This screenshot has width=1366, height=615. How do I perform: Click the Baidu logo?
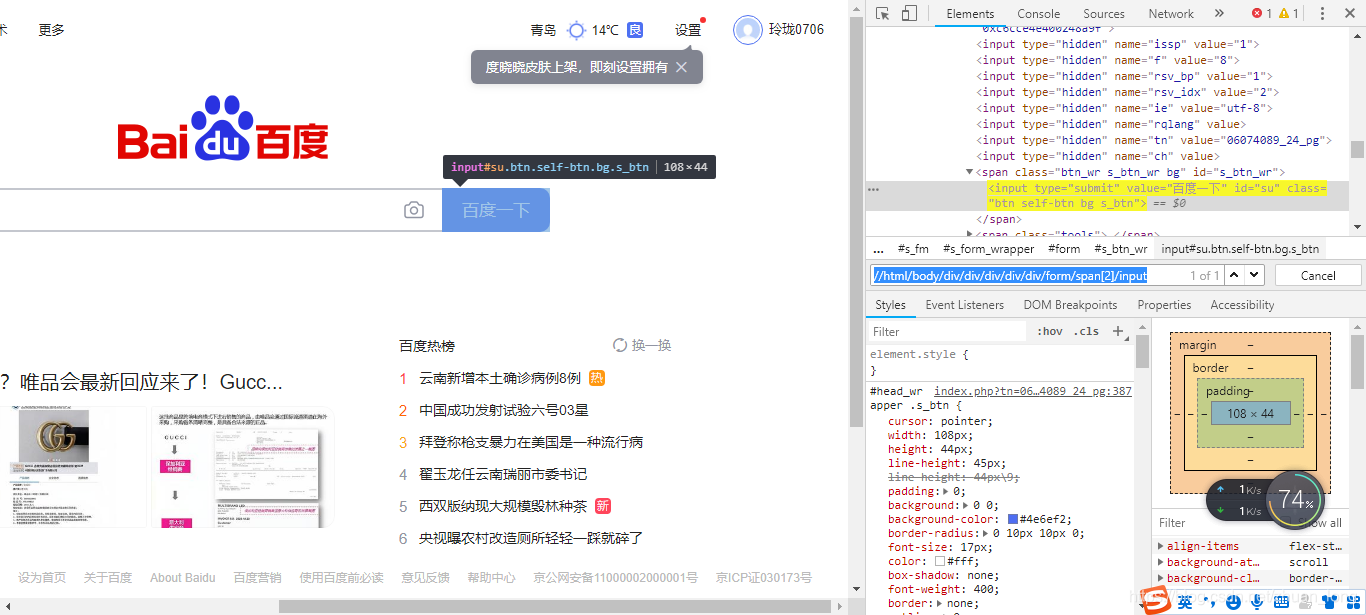click(223, 128)
